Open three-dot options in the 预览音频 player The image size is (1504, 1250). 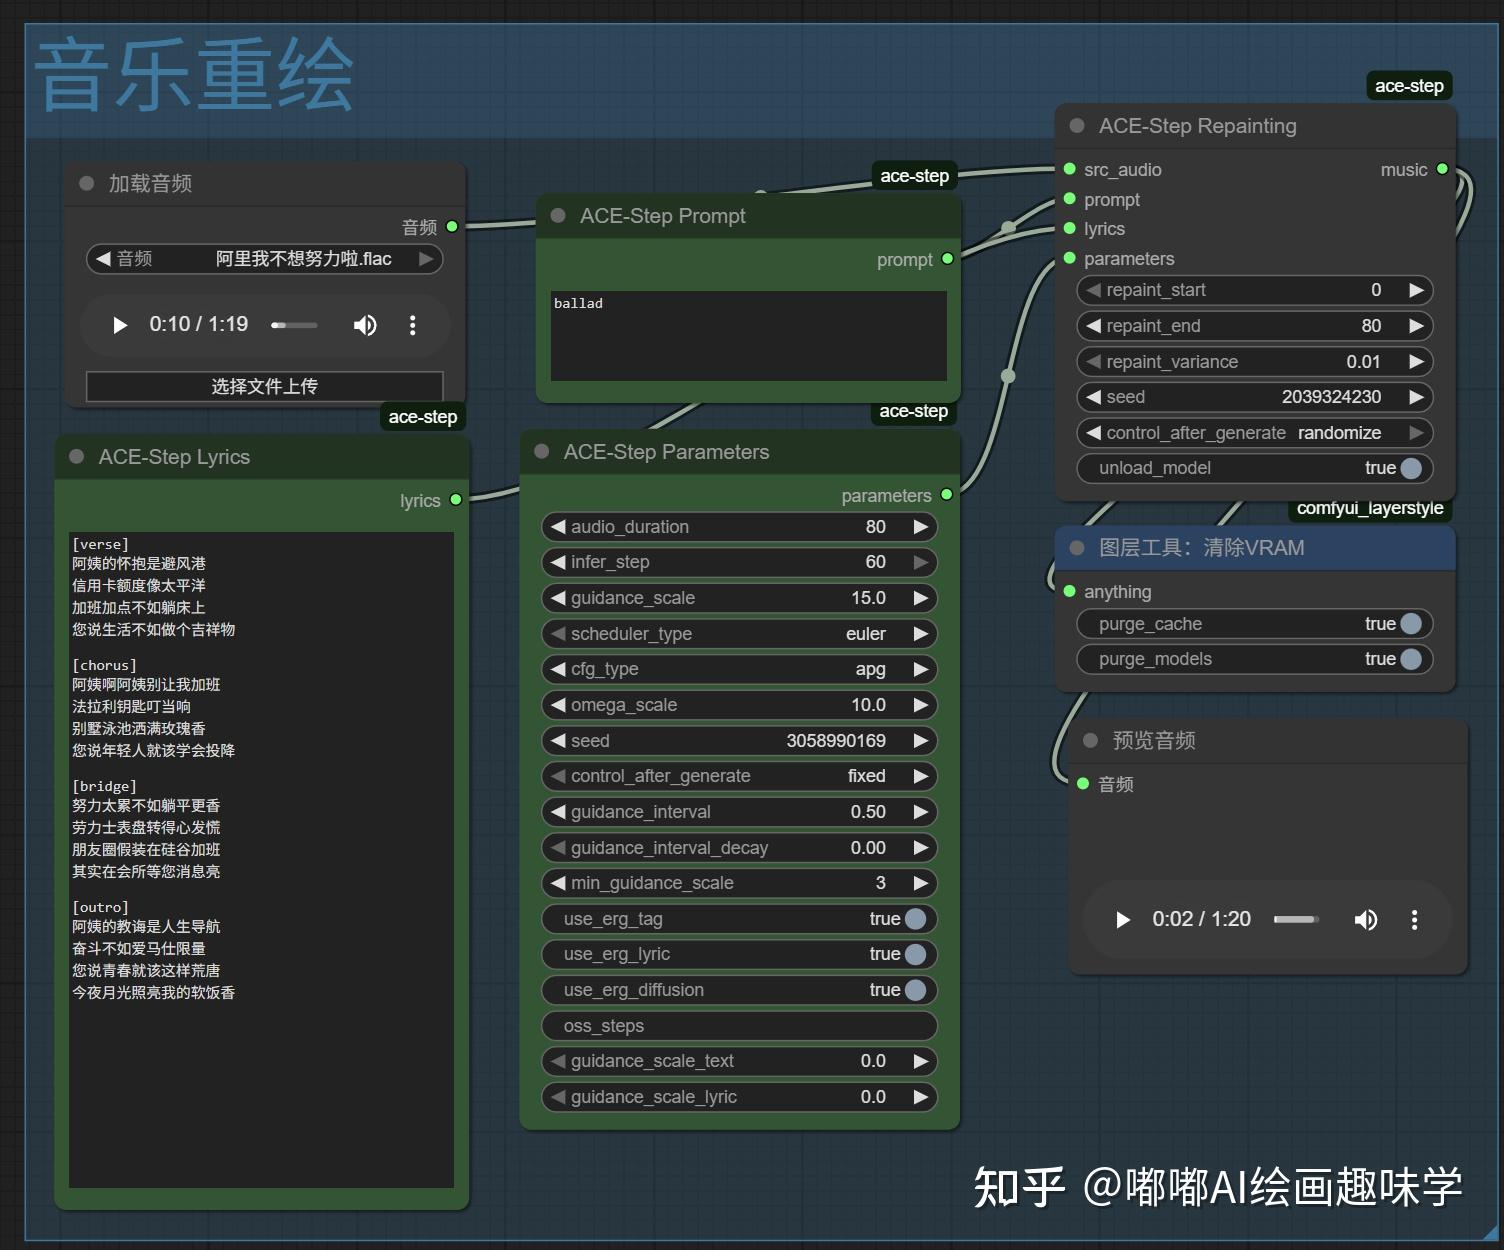pyautogui.click(x=1414, y=919)
